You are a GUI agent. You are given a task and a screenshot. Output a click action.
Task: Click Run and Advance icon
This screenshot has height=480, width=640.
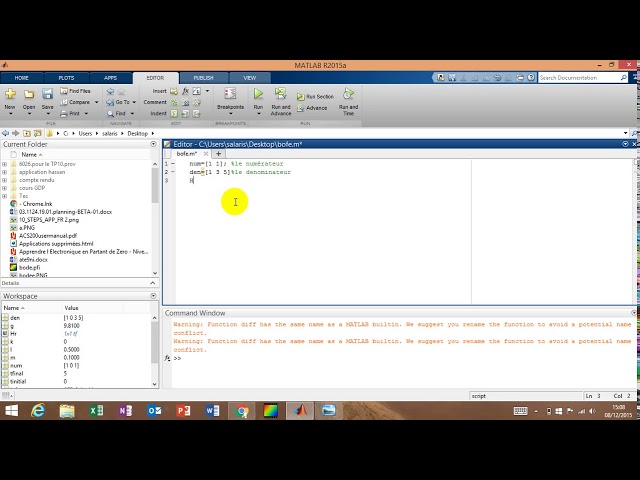pyautogui.click(x=280, y=94)
